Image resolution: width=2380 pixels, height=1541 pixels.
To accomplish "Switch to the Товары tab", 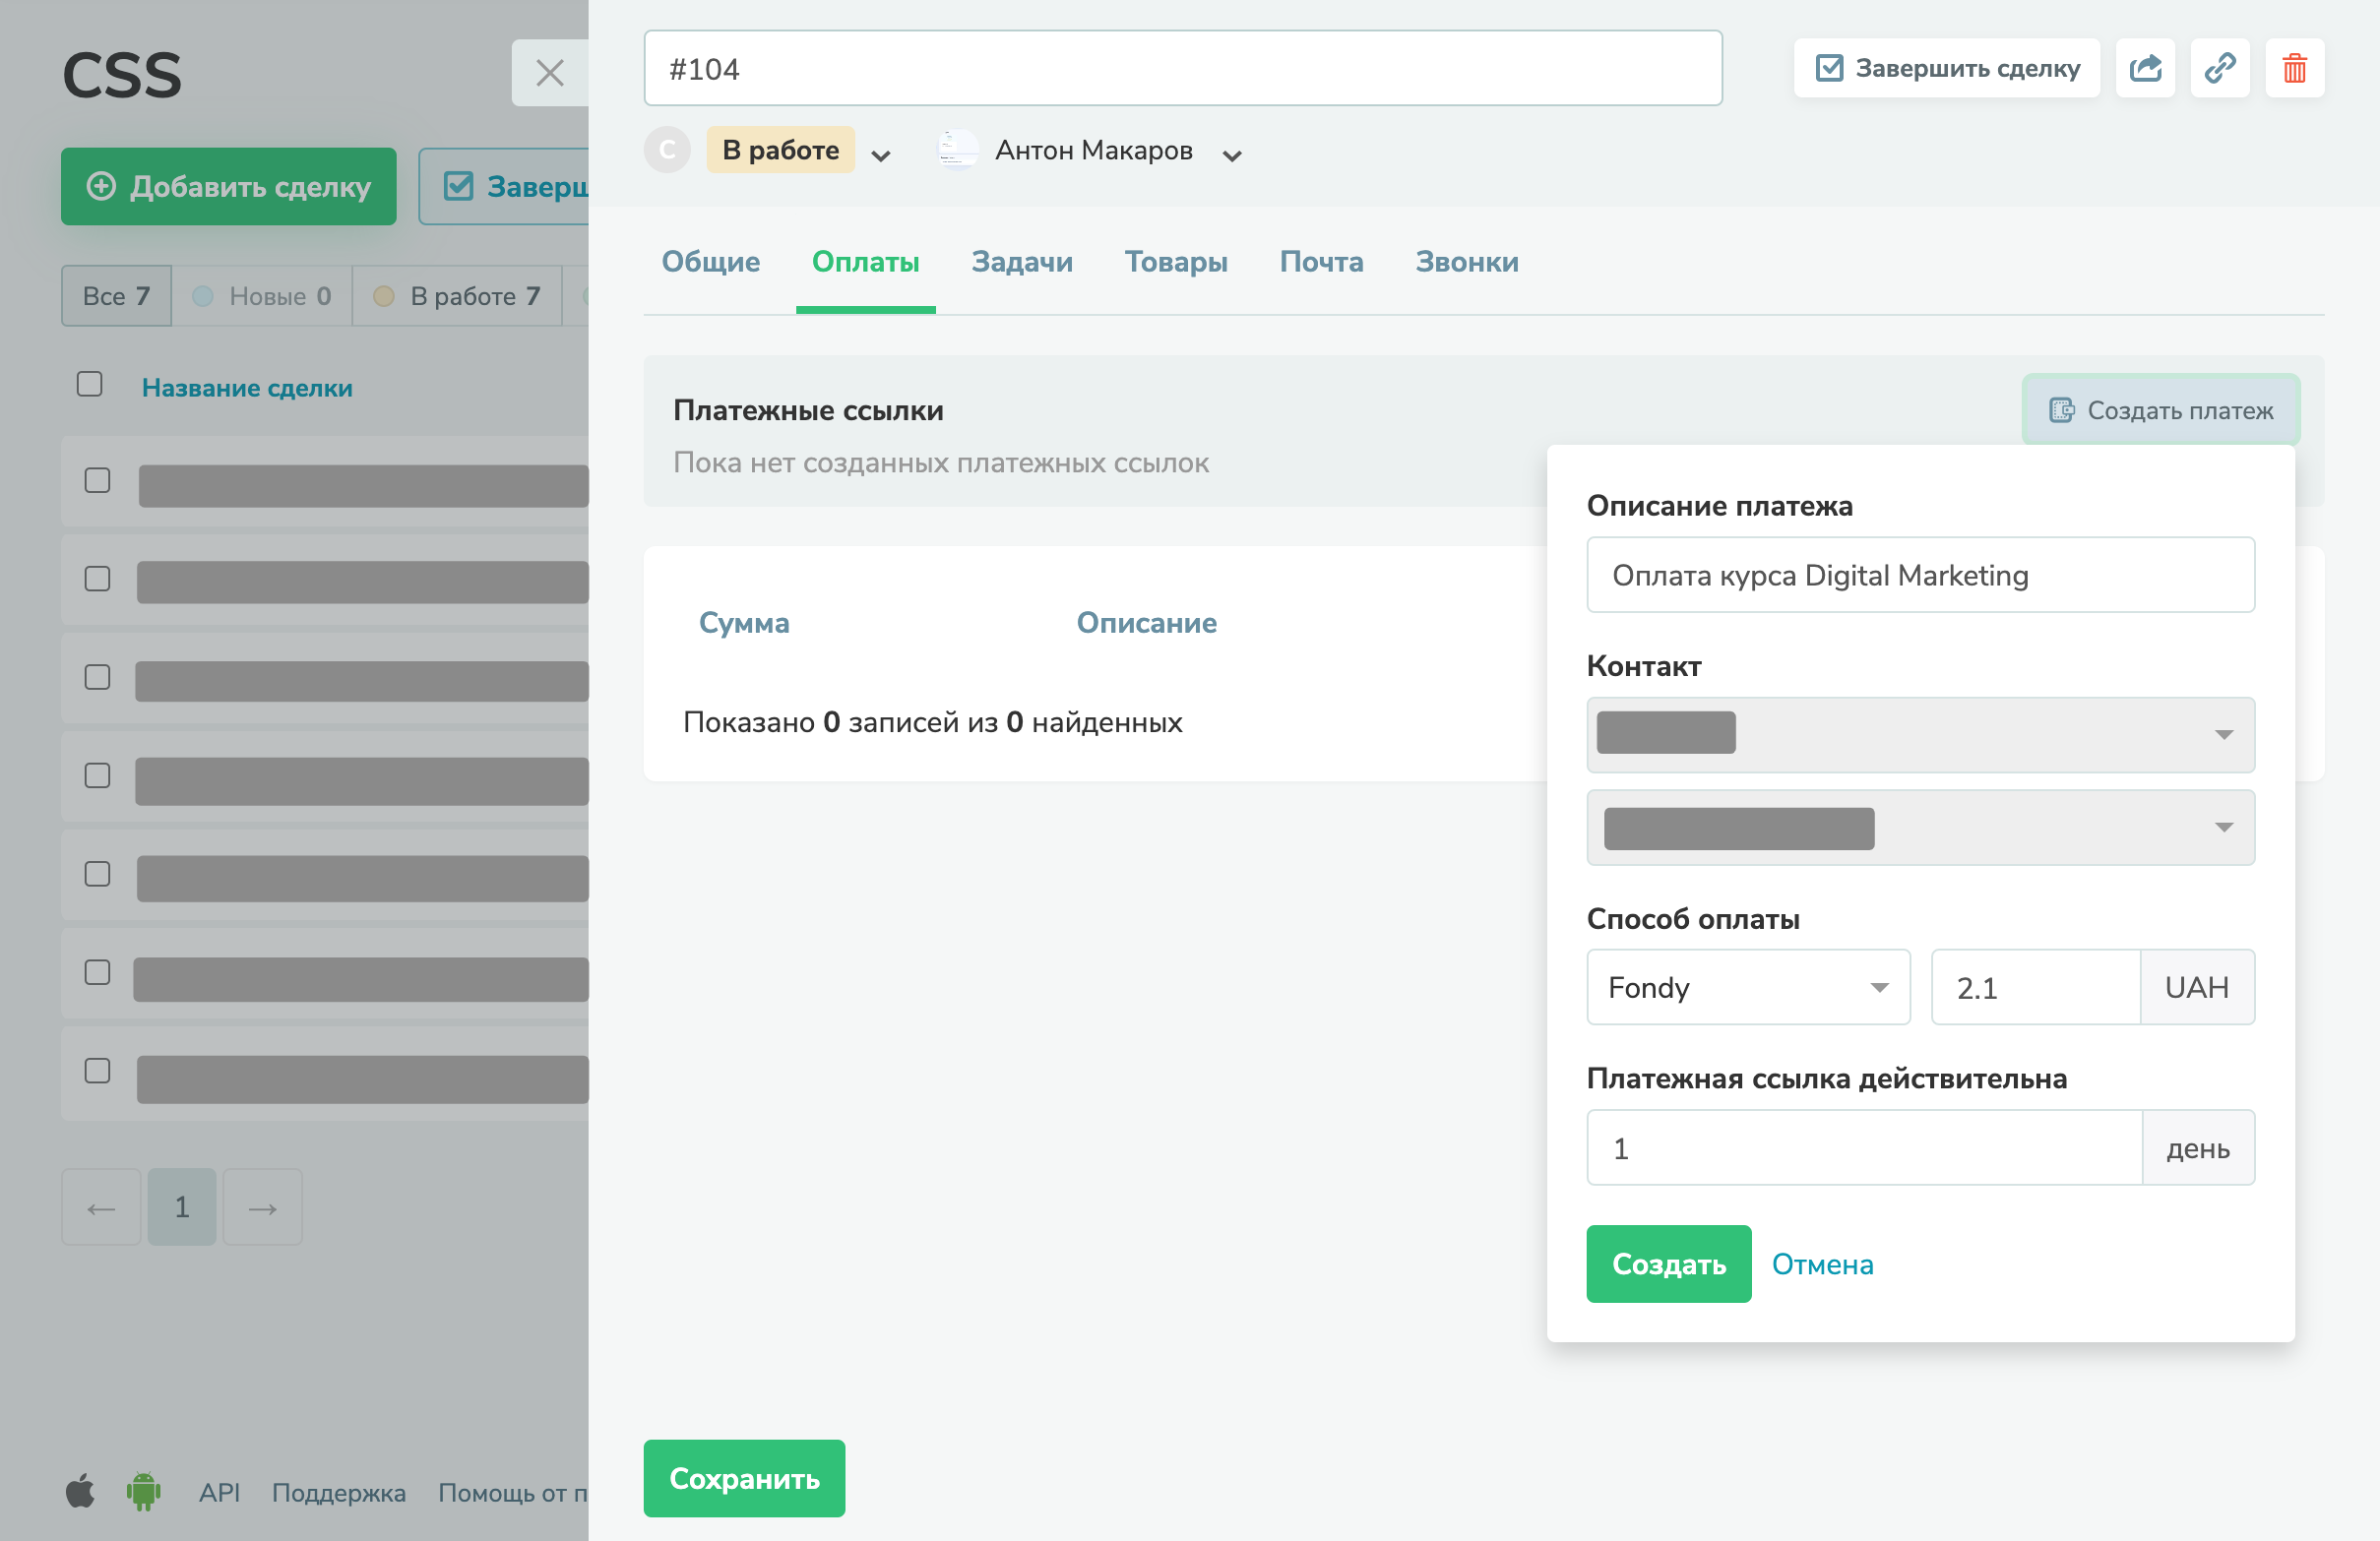I will (x=1175, y=262).
